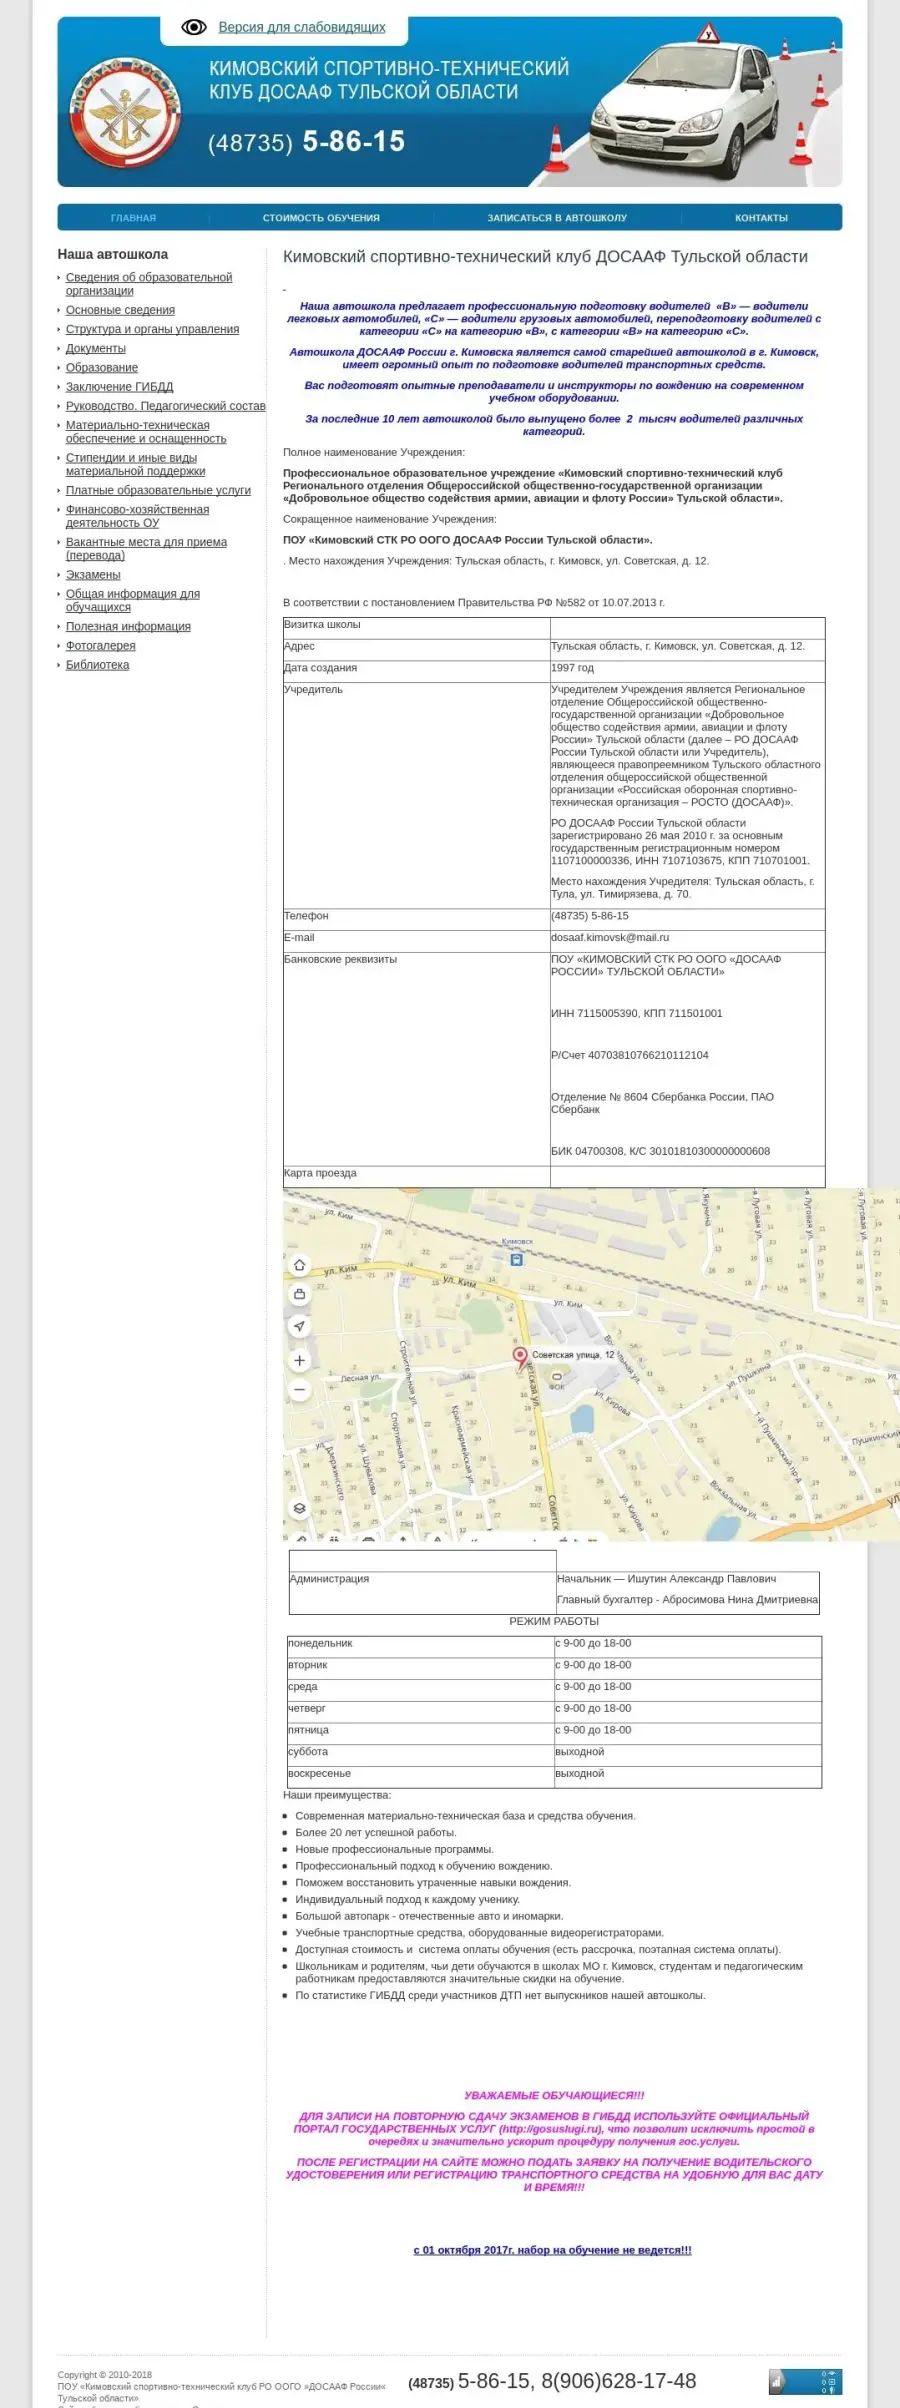Open 'Стипендии и иные виды материальной поддержки'
900x2408 pixels.
(x=135, y=464)
